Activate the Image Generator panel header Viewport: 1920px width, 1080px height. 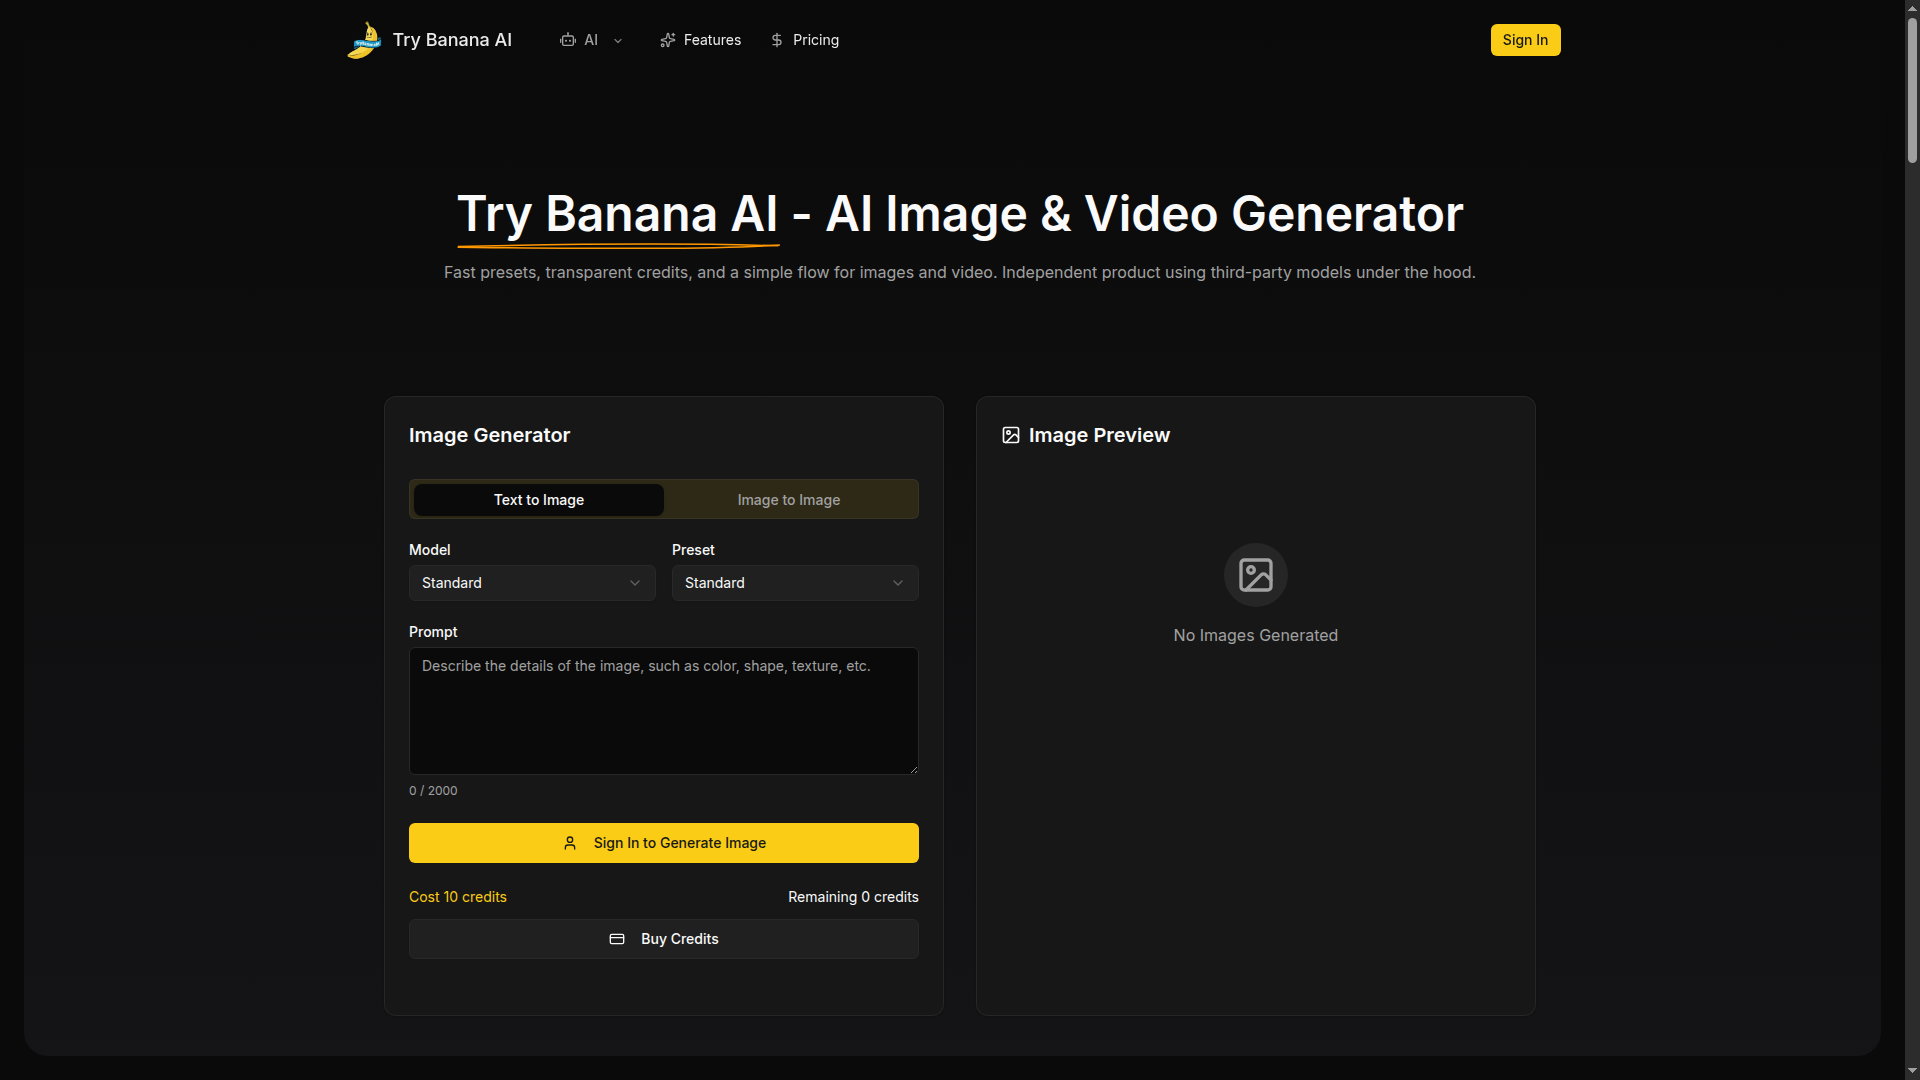[x=488, y=435]
